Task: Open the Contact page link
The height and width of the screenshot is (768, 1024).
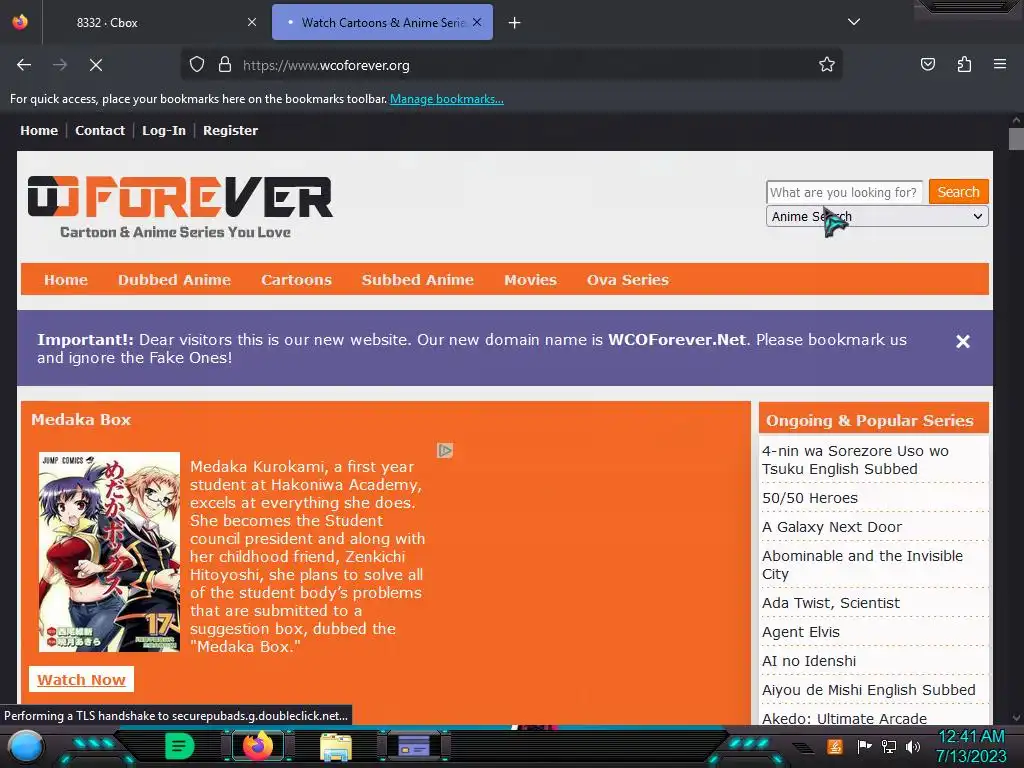Action: click(100, 131)
